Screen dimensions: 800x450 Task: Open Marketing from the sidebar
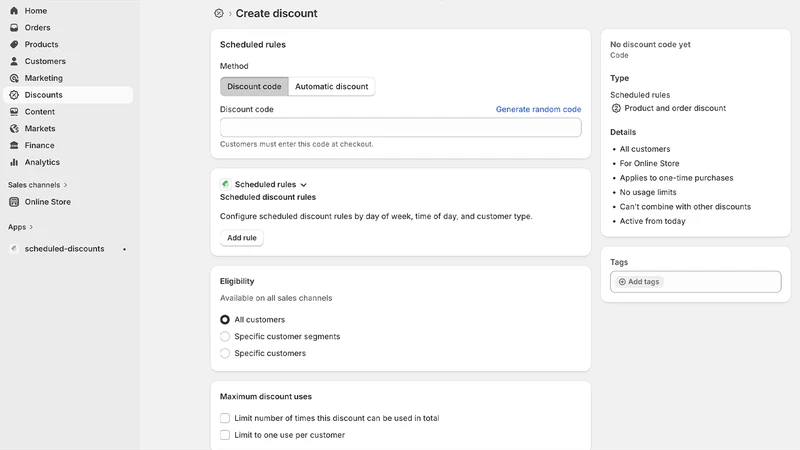[x=68, y=78]
